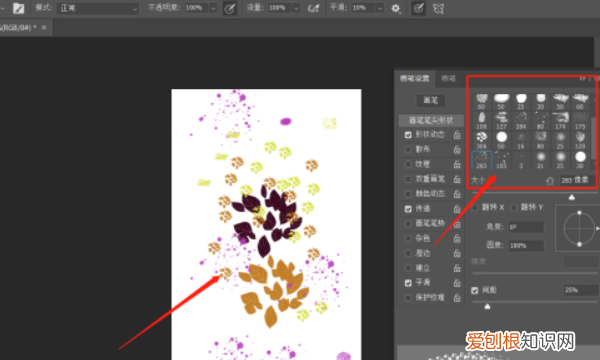Enable airbrush build-up icon
The image size is (600, 360).
[x=313, y=8]
